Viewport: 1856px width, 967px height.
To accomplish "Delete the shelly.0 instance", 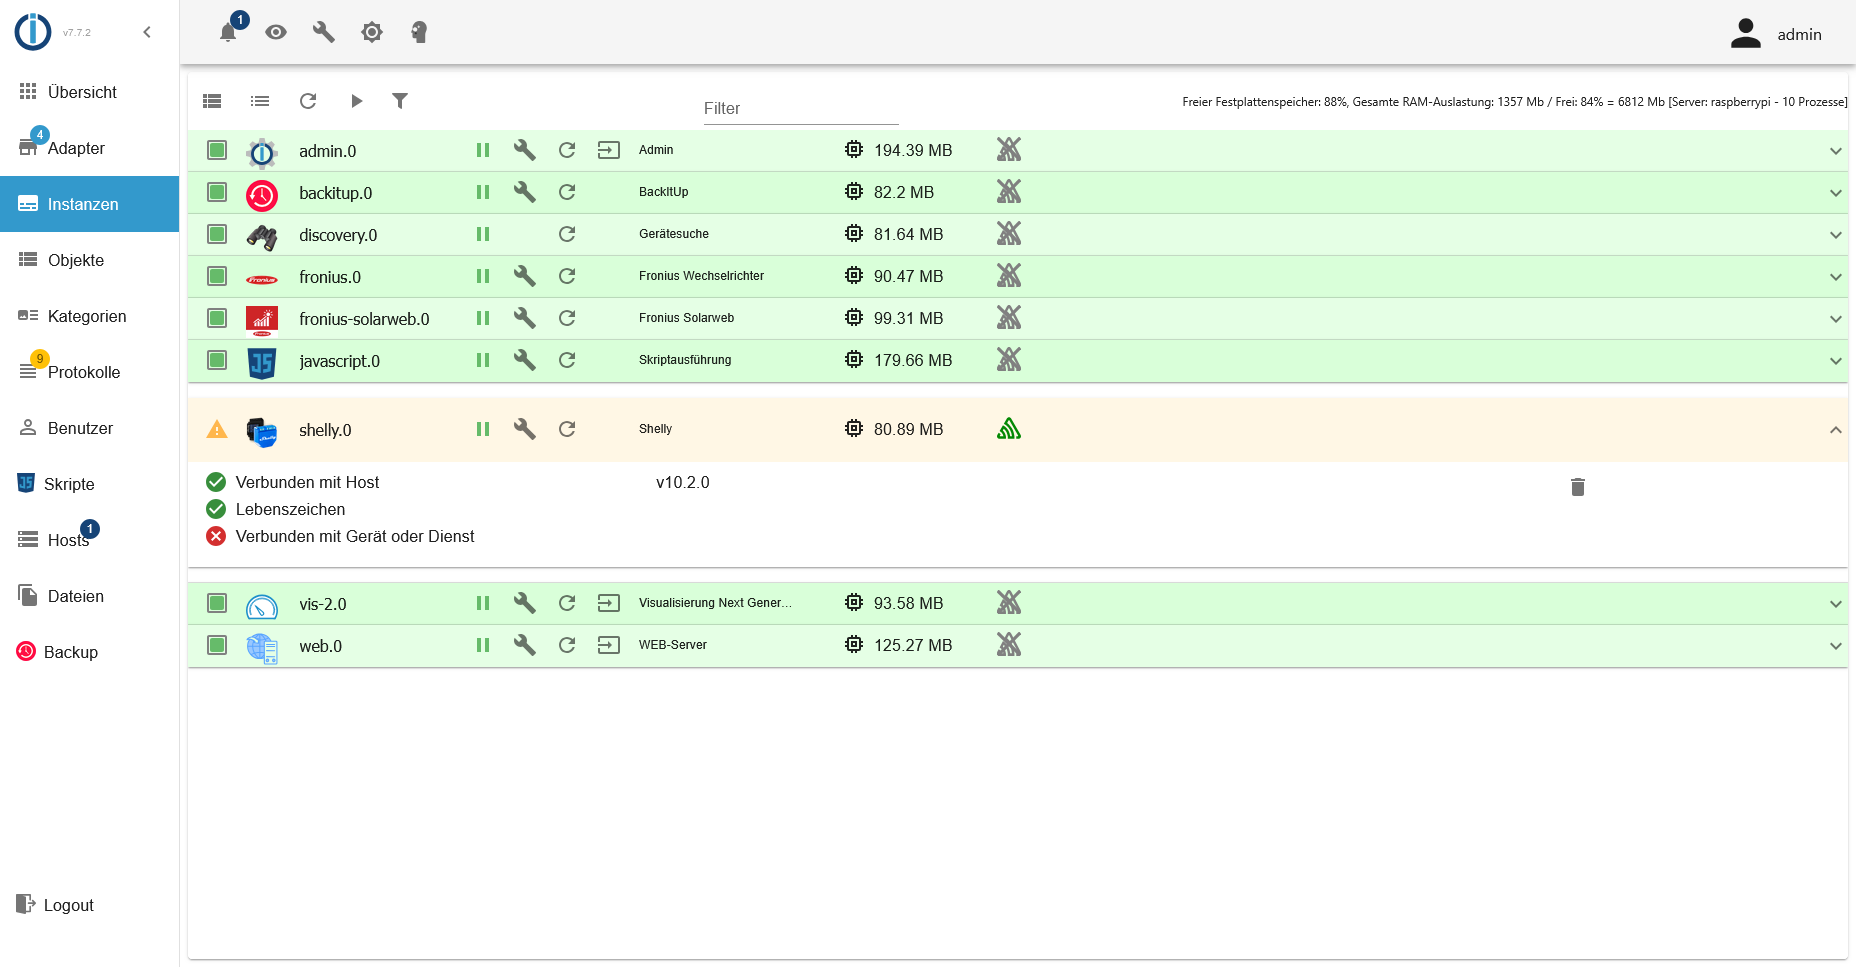I will (1578, 487).
